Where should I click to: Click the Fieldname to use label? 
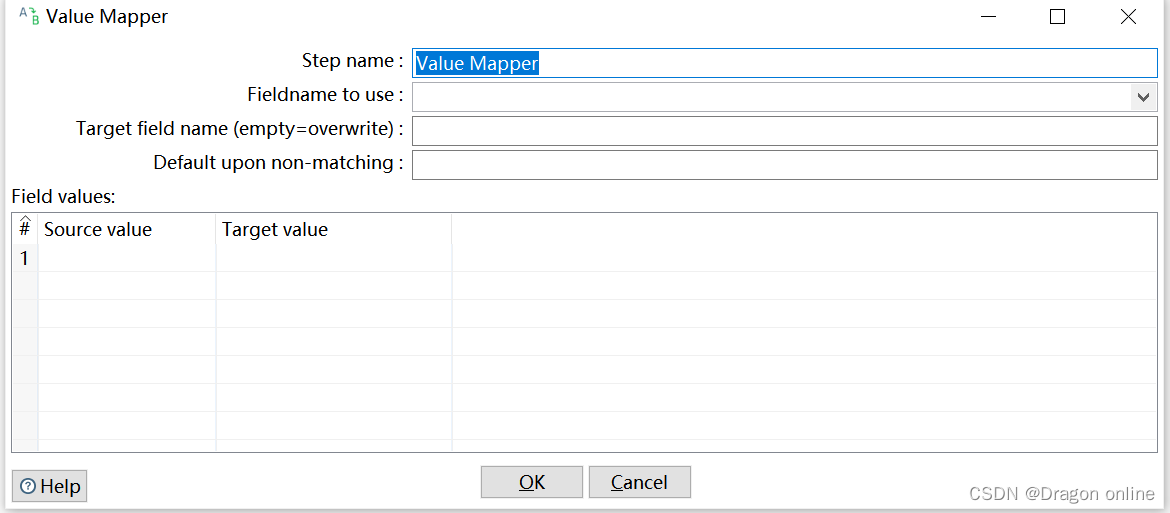coord(325,95)
